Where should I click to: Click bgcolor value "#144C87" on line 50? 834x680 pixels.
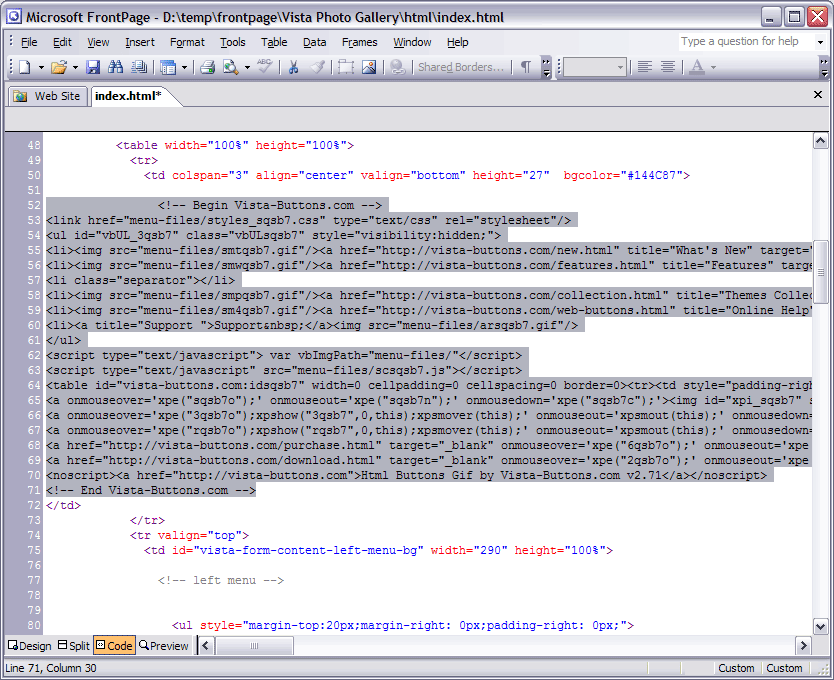point(652,176)
